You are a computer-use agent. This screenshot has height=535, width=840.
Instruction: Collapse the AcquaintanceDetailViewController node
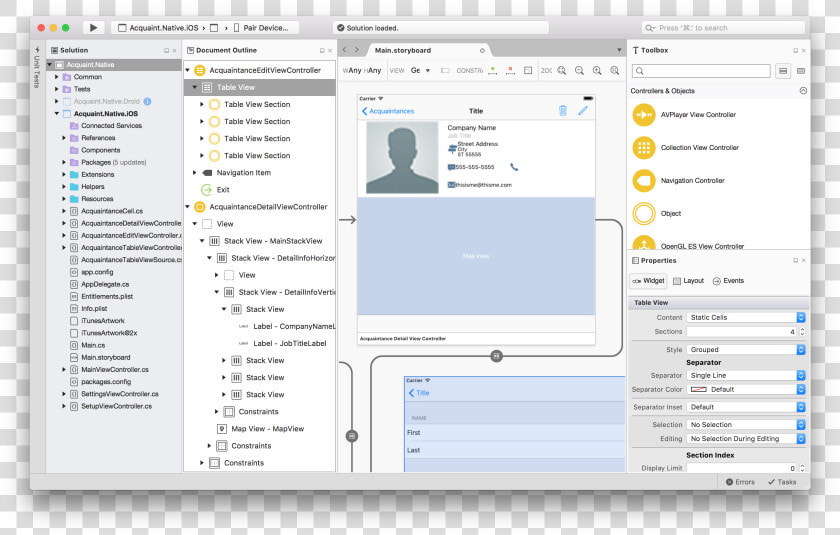(188, 207)
